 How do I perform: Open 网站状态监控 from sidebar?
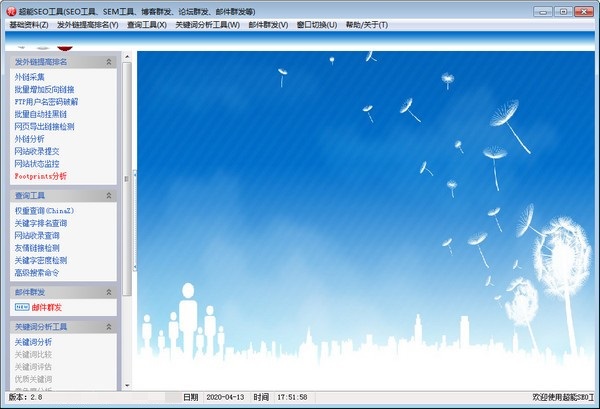(x=37, y=163)
